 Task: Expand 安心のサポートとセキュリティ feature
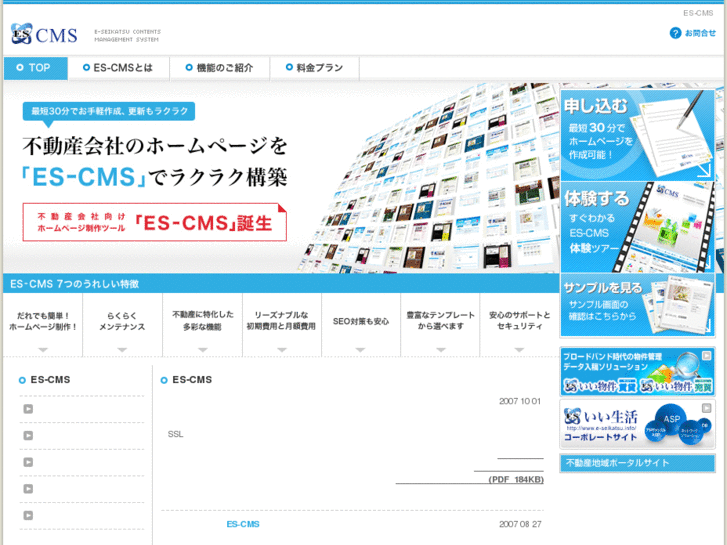coord(519,325)
